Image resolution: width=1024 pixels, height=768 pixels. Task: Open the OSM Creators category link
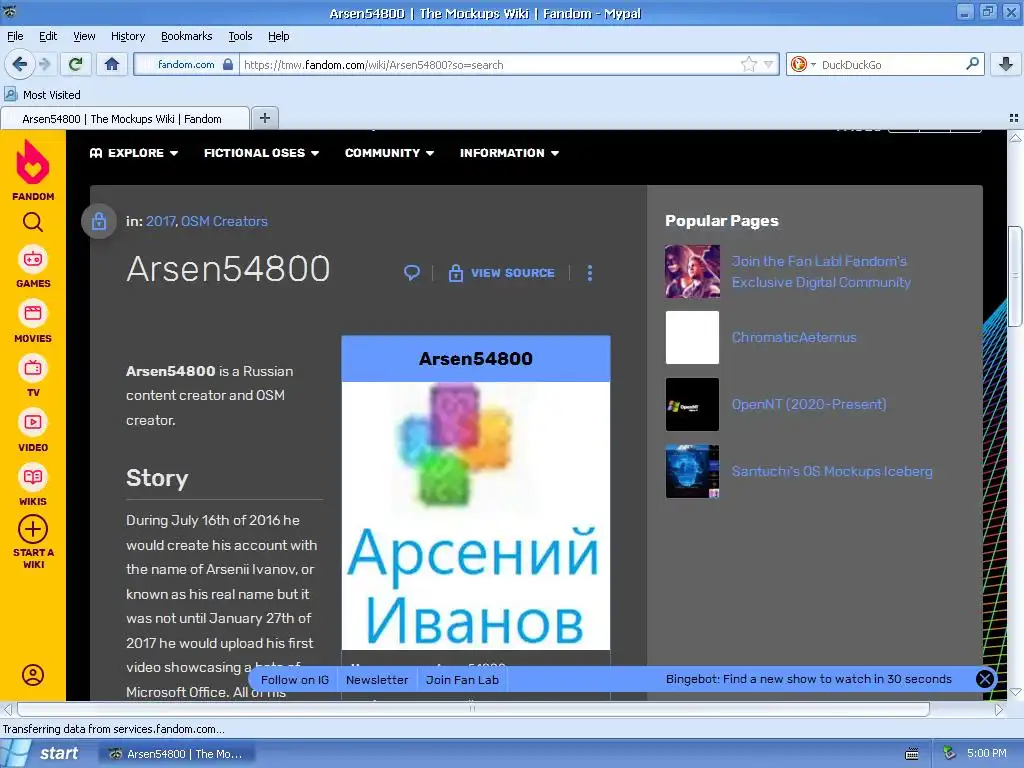coord(224,221)
